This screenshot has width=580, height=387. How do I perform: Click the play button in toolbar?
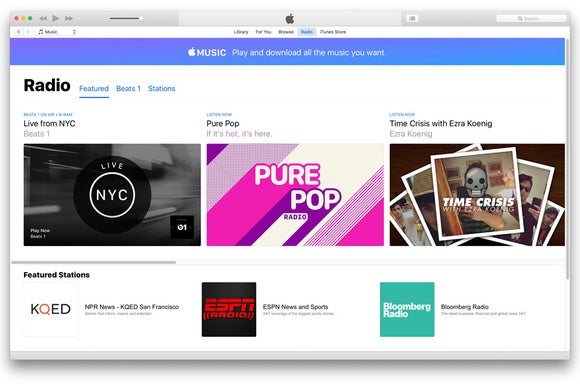55,18
